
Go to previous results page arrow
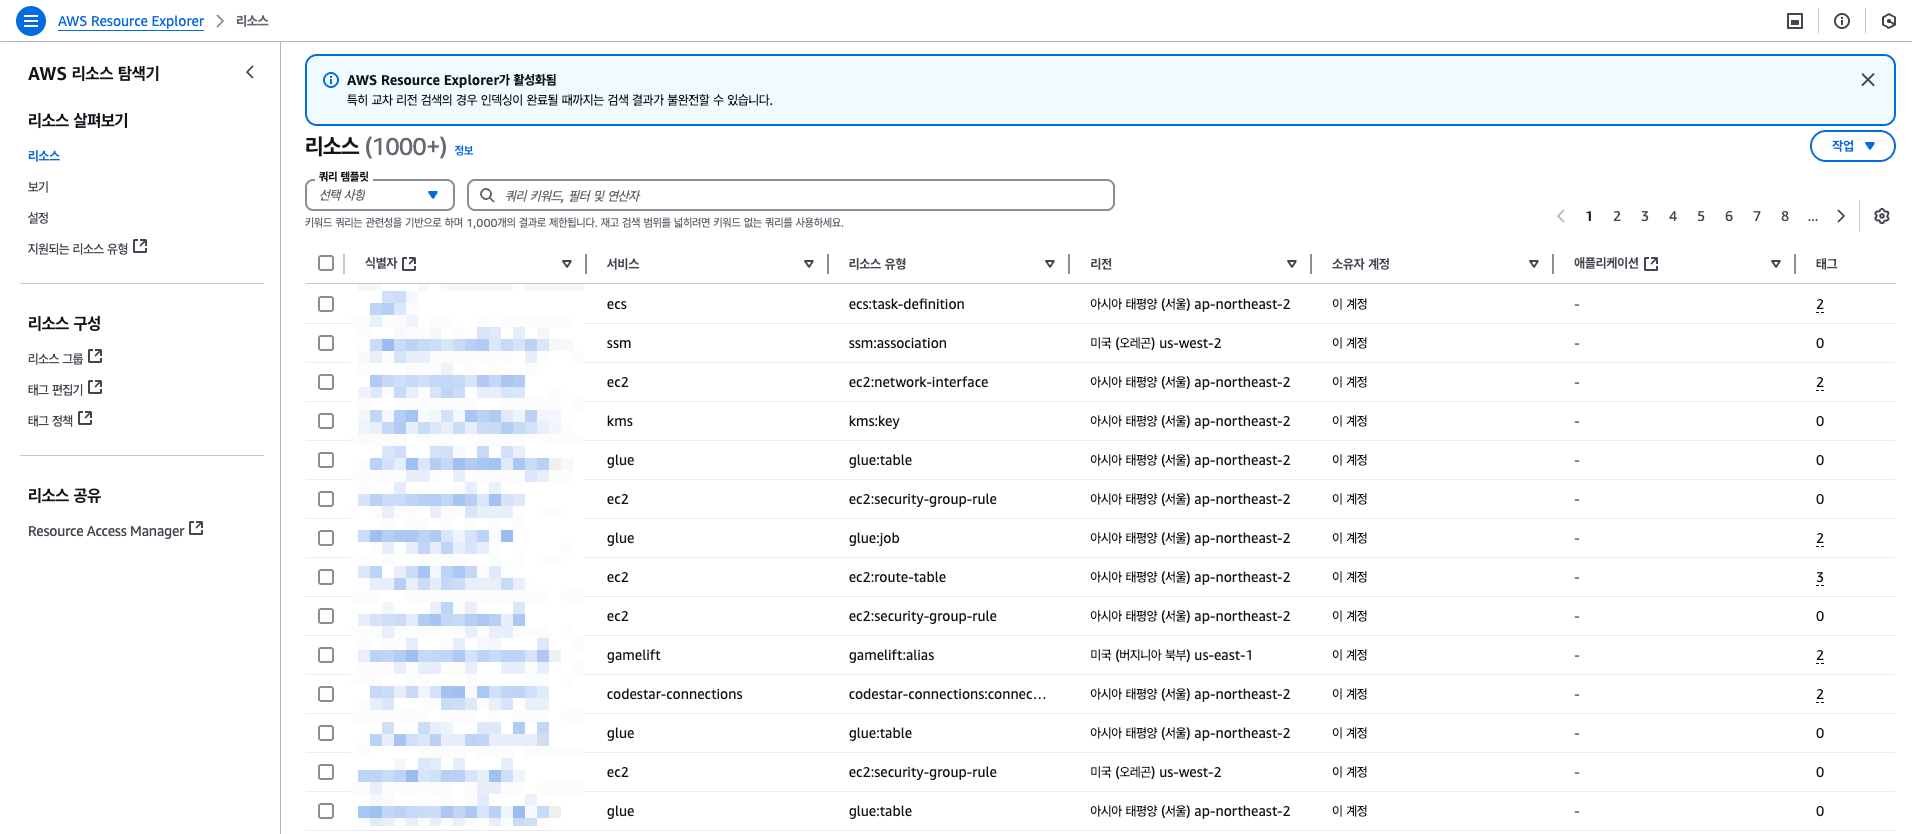click(x=1561, y=216)
